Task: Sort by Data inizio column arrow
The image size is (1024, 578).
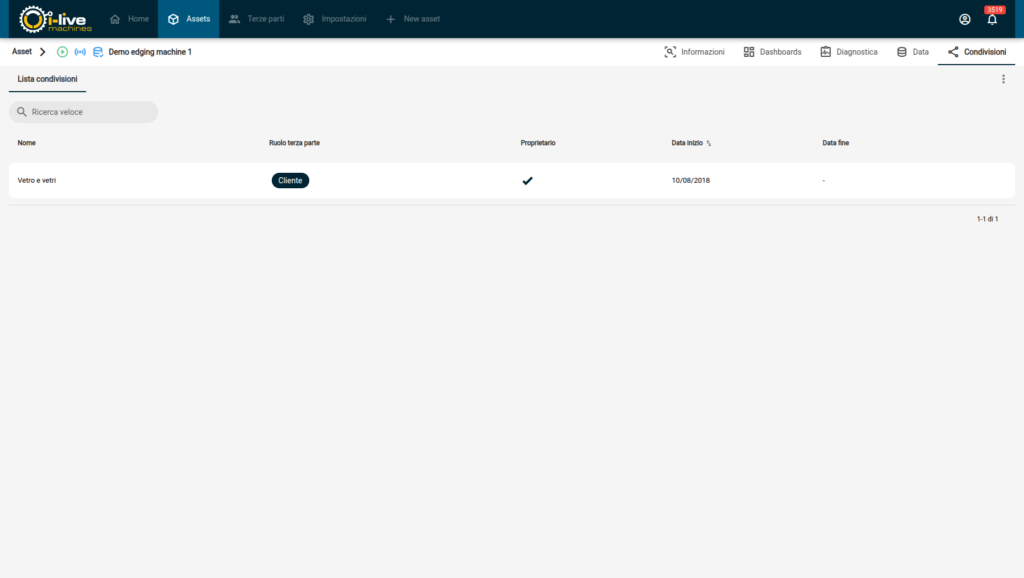Action: point(709,144)
